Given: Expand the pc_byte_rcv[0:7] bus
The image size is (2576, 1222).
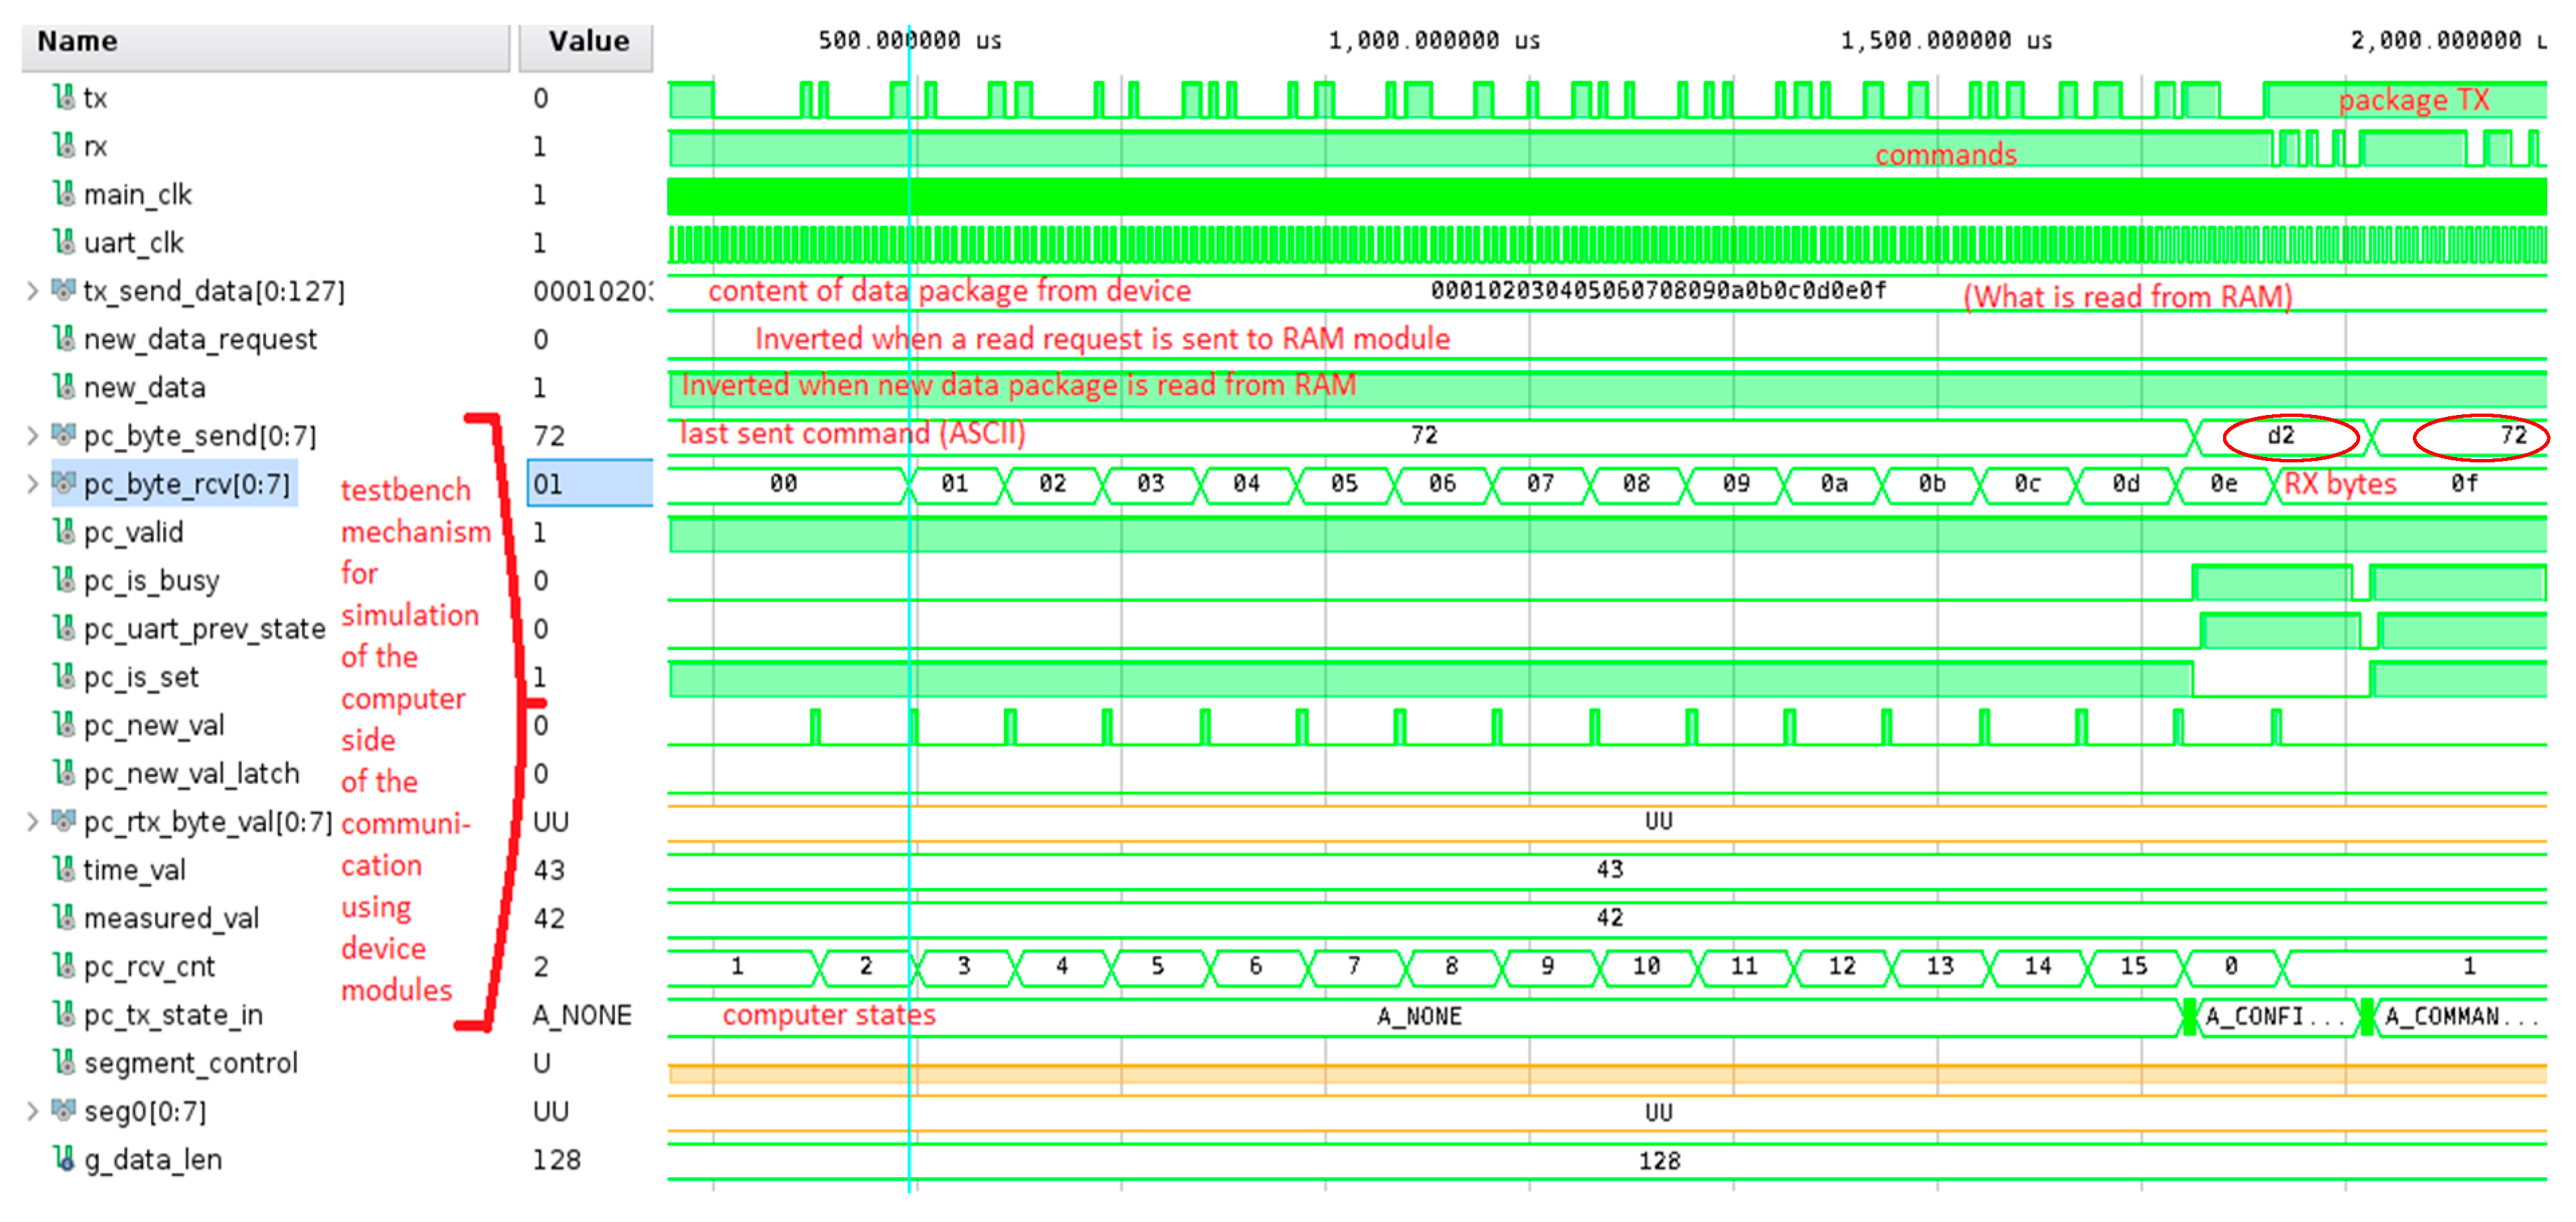Looking at the screenshot, I should (32, 484).
